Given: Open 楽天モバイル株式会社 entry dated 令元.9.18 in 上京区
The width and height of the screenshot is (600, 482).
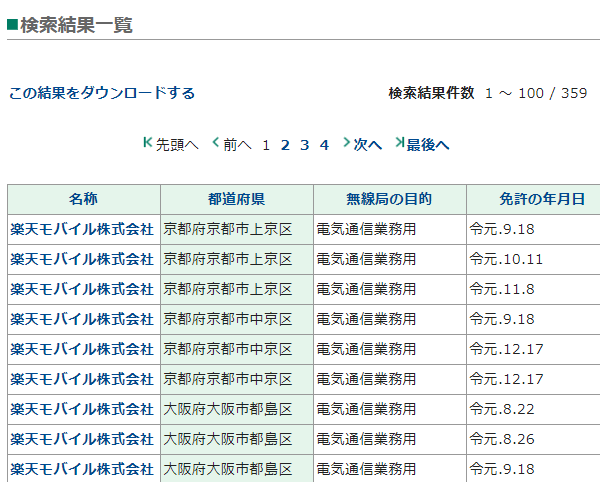Looking at the screenshot, I should click(x=82, y=229).
